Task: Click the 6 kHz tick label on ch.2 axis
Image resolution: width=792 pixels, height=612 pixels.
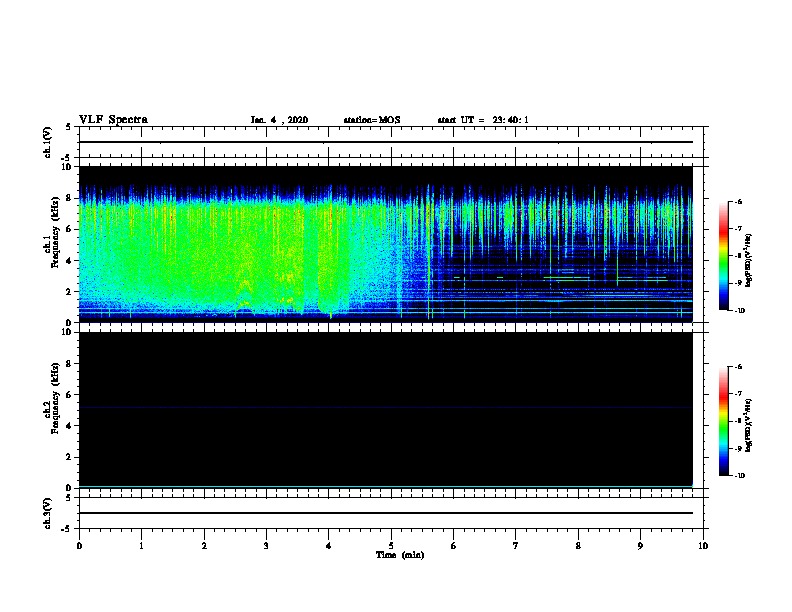Action: point(69,394)
